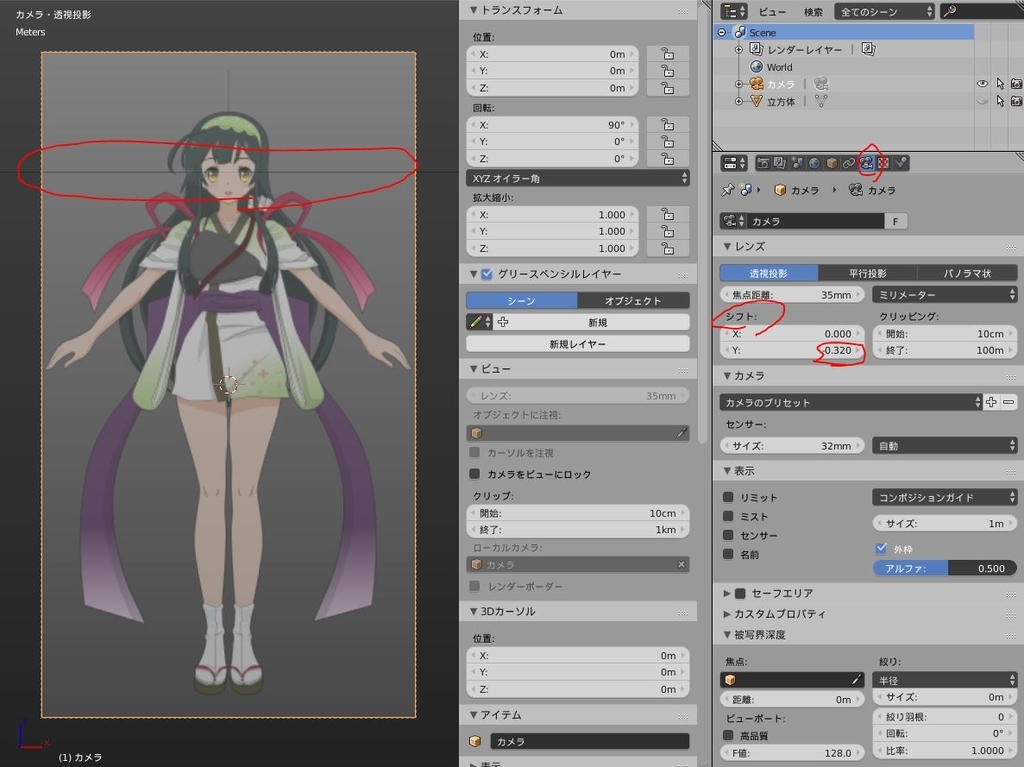Toggle visibility eye for カメラ in outliner
Screen dimensions: 1024x767
click(982, 84)
